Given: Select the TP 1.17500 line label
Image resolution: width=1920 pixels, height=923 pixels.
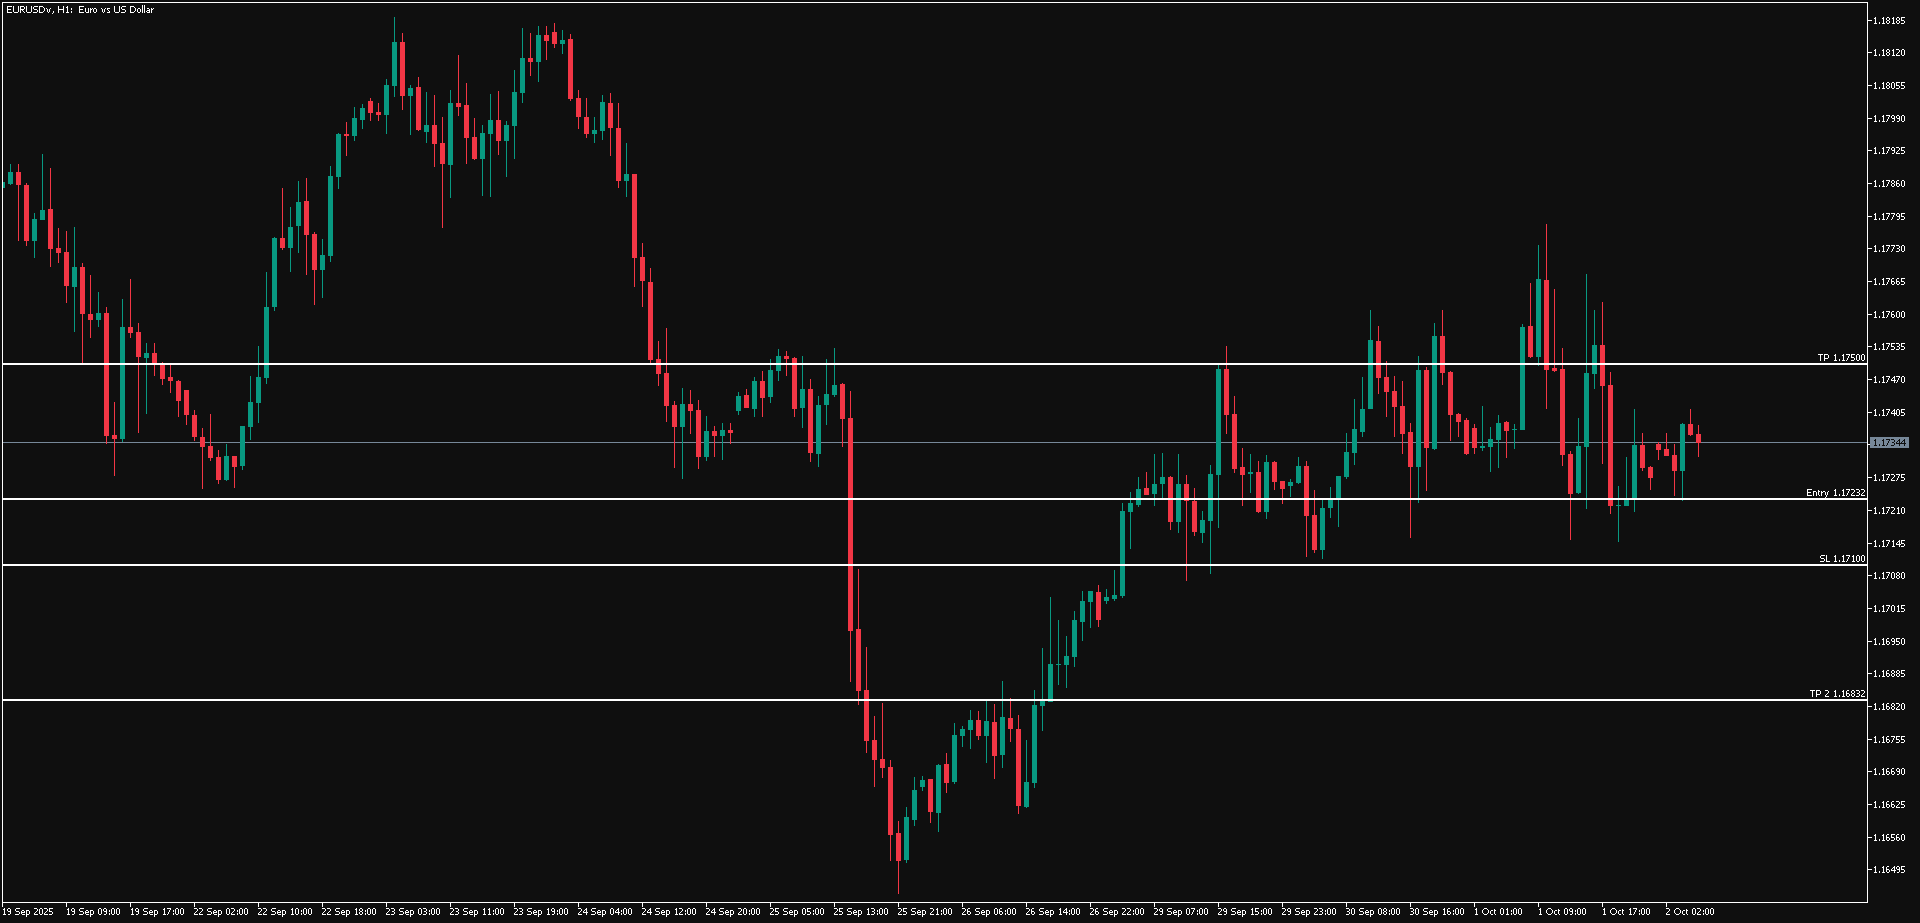Looking at the screenshot, I should coord(1841,357).
